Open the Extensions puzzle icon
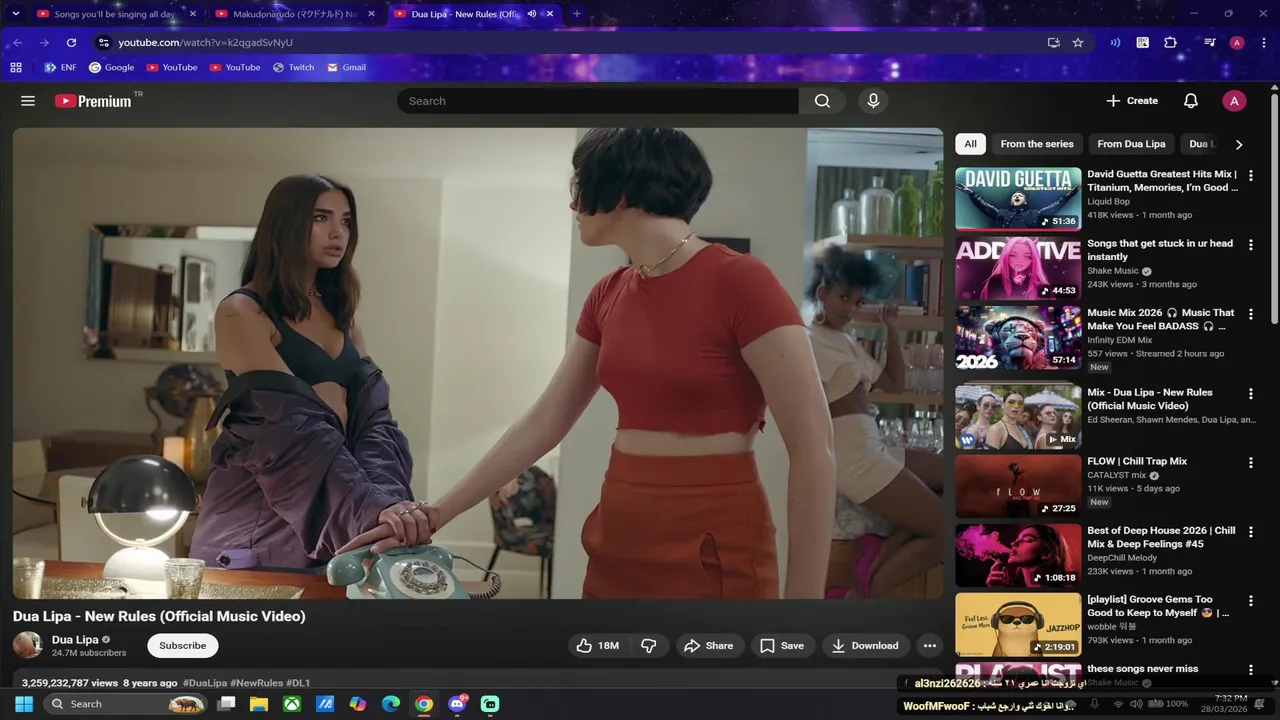Screen dimensions: 1280x720 point(1171,43)
